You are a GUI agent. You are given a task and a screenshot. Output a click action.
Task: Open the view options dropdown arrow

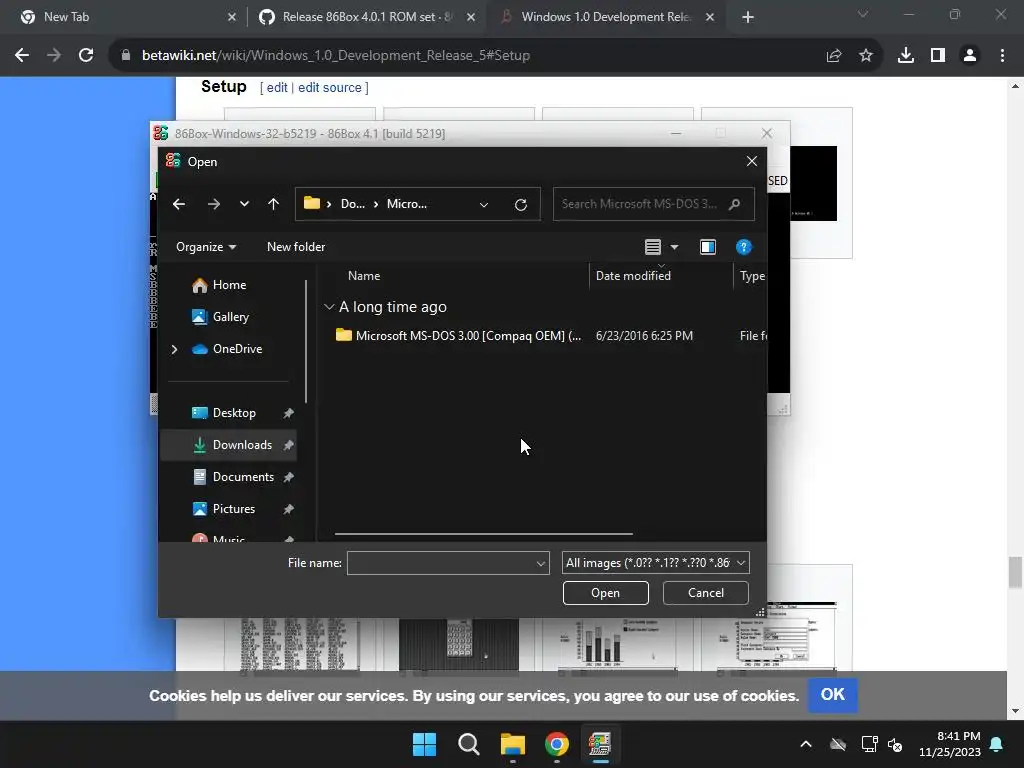click(675, 247)
